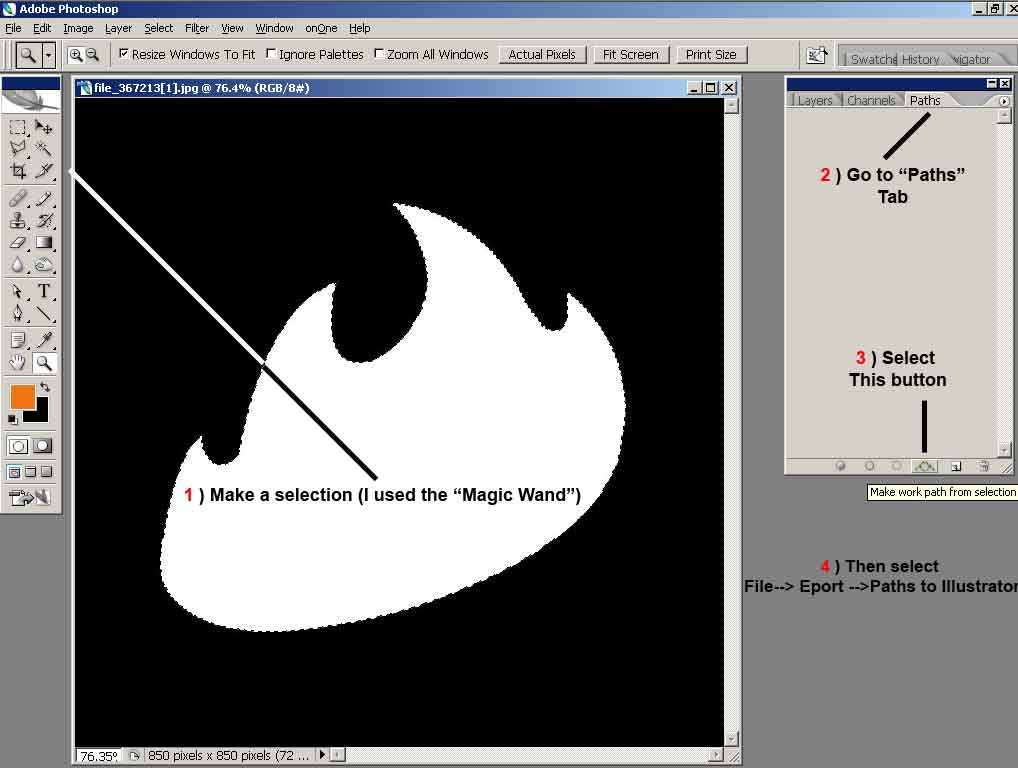Select the Crop tool
The width and height of the screenshot is (1018, 768).
point(18,171)
